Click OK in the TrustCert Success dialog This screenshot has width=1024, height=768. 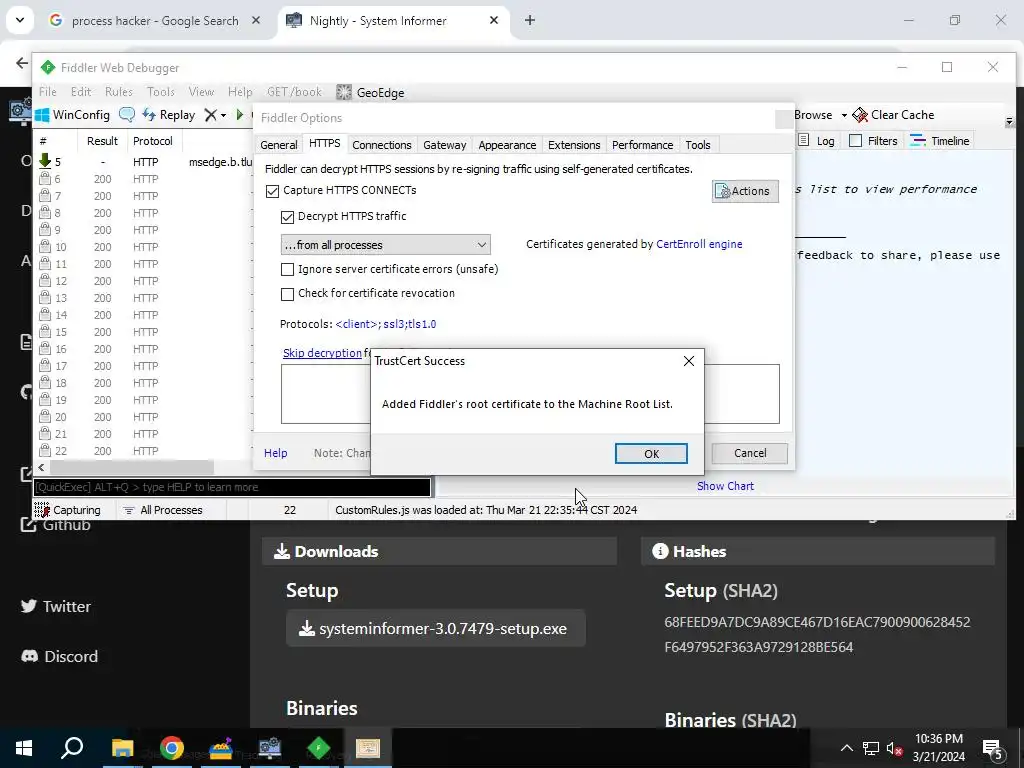pos(651,453)
